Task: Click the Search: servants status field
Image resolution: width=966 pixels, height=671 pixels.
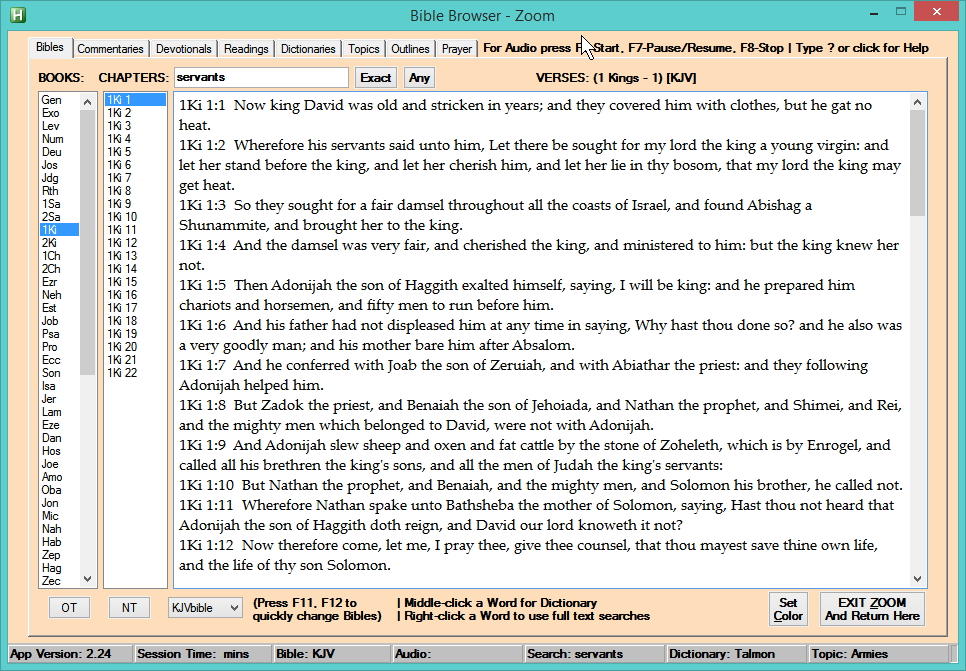Action: pos(595,654)
